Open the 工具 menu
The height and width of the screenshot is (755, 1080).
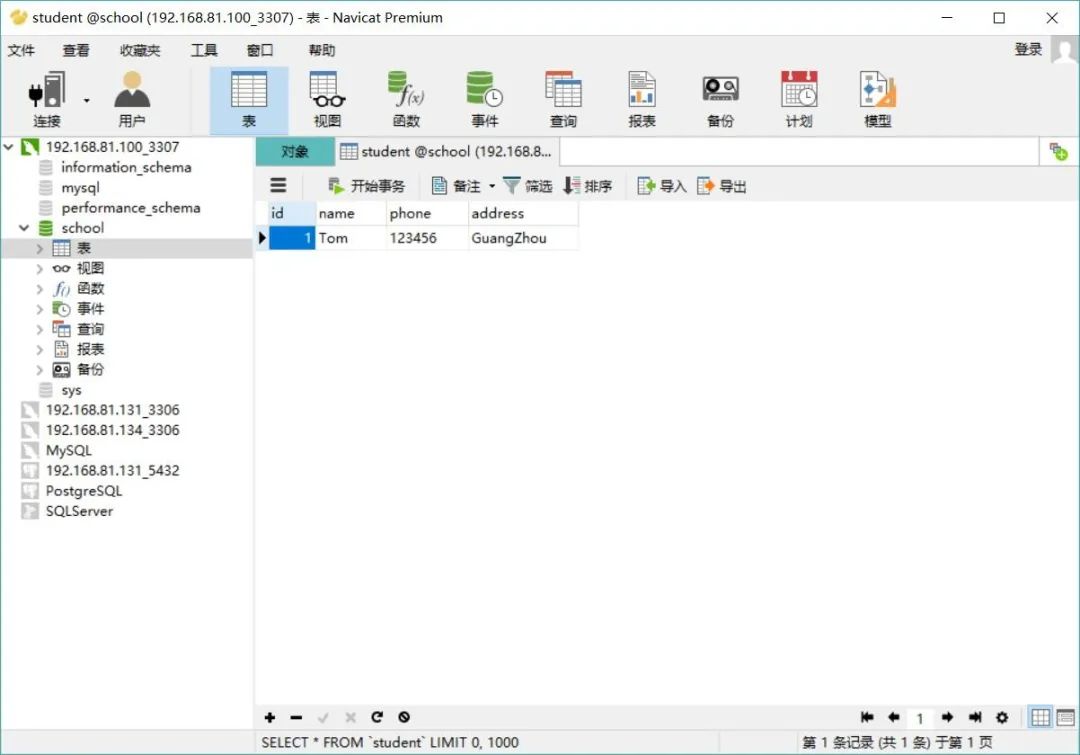coord(204,50)
